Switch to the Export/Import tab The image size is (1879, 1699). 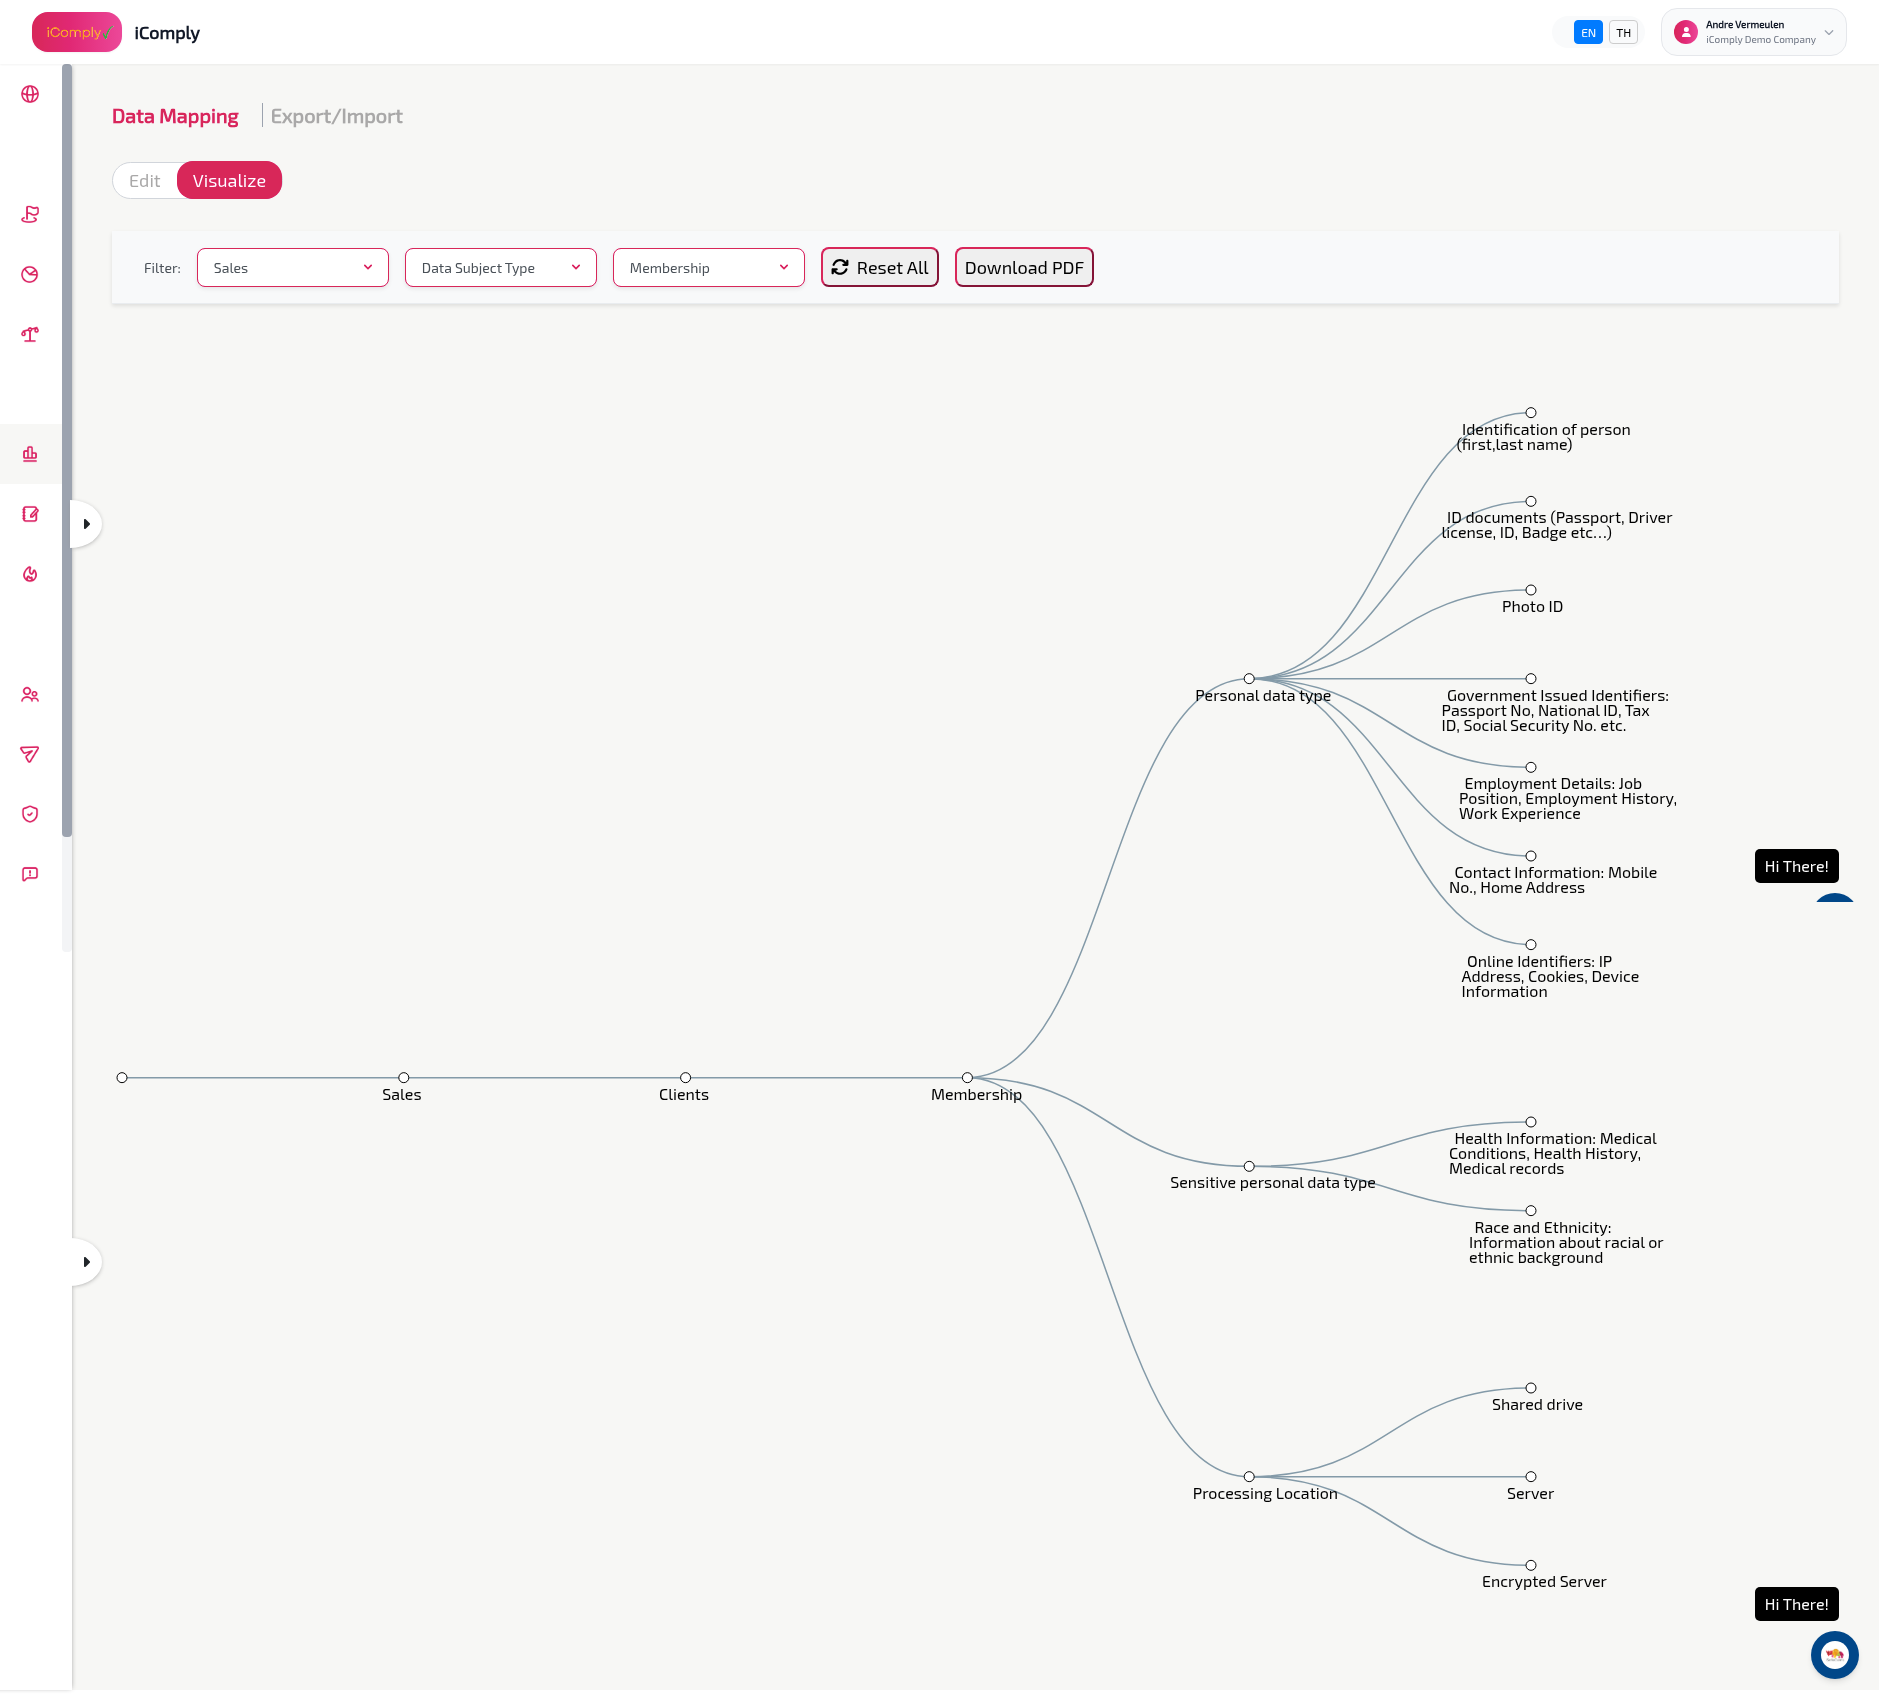[x=336, y=115]
